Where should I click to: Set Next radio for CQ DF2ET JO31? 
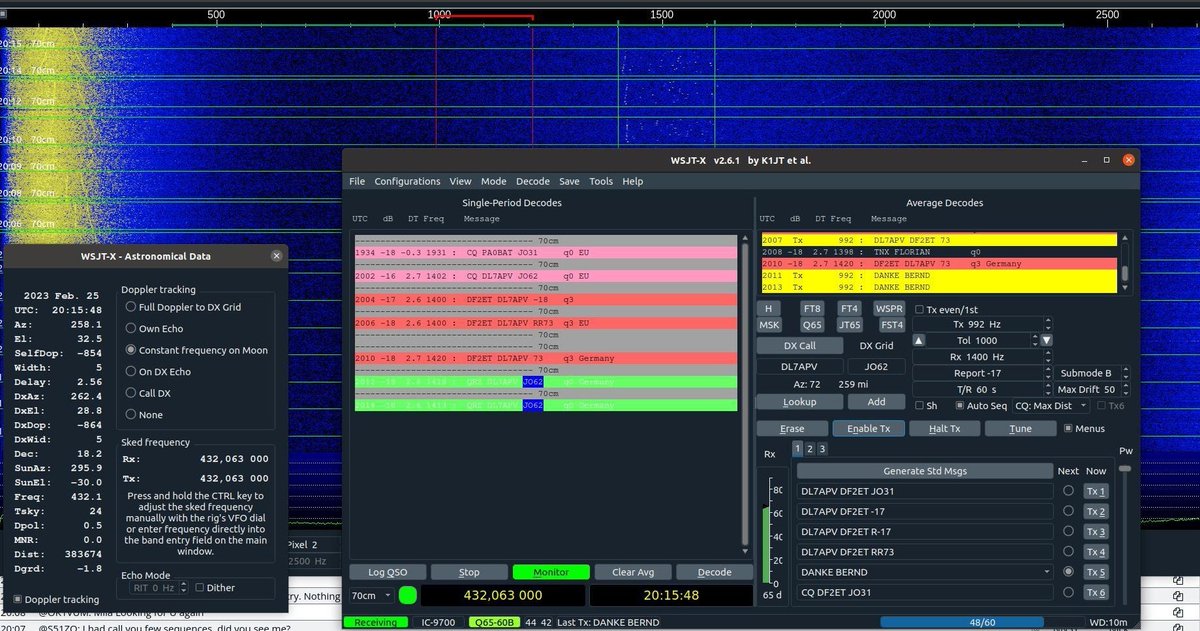click(1068, 592)
